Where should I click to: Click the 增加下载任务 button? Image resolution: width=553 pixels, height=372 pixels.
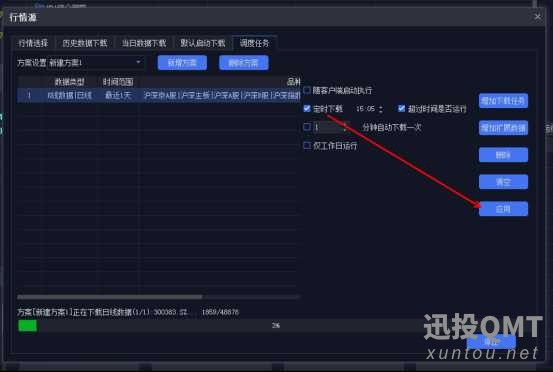[x=503, y=101]
